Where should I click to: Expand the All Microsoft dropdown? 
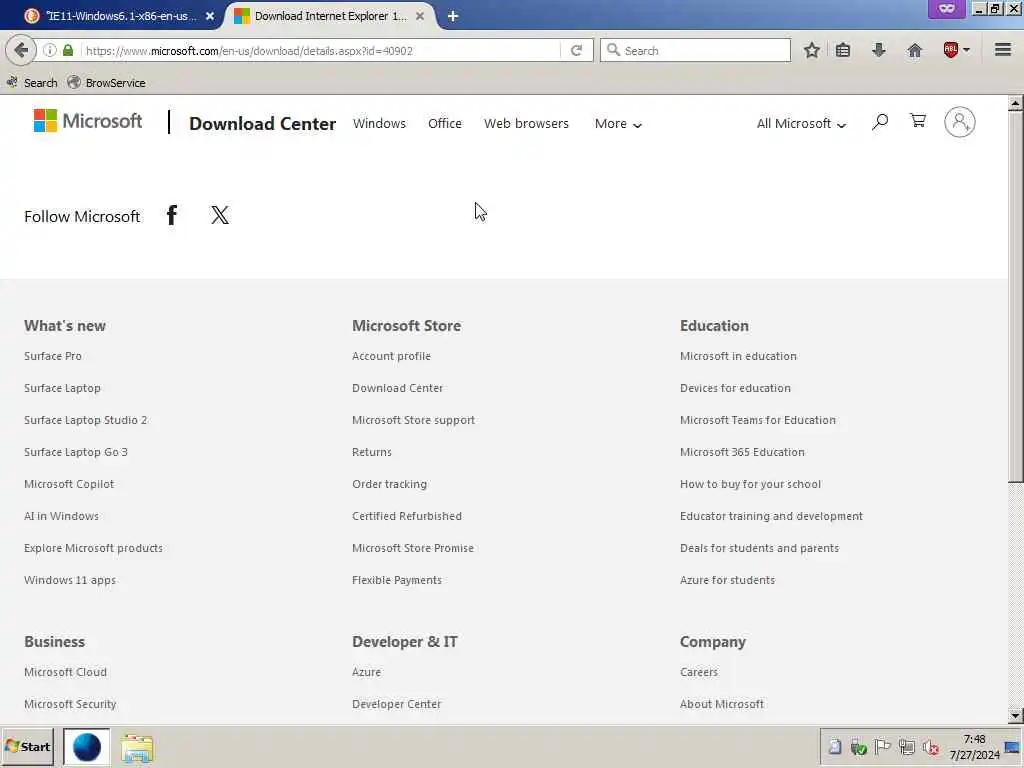[x=801, y=123]
